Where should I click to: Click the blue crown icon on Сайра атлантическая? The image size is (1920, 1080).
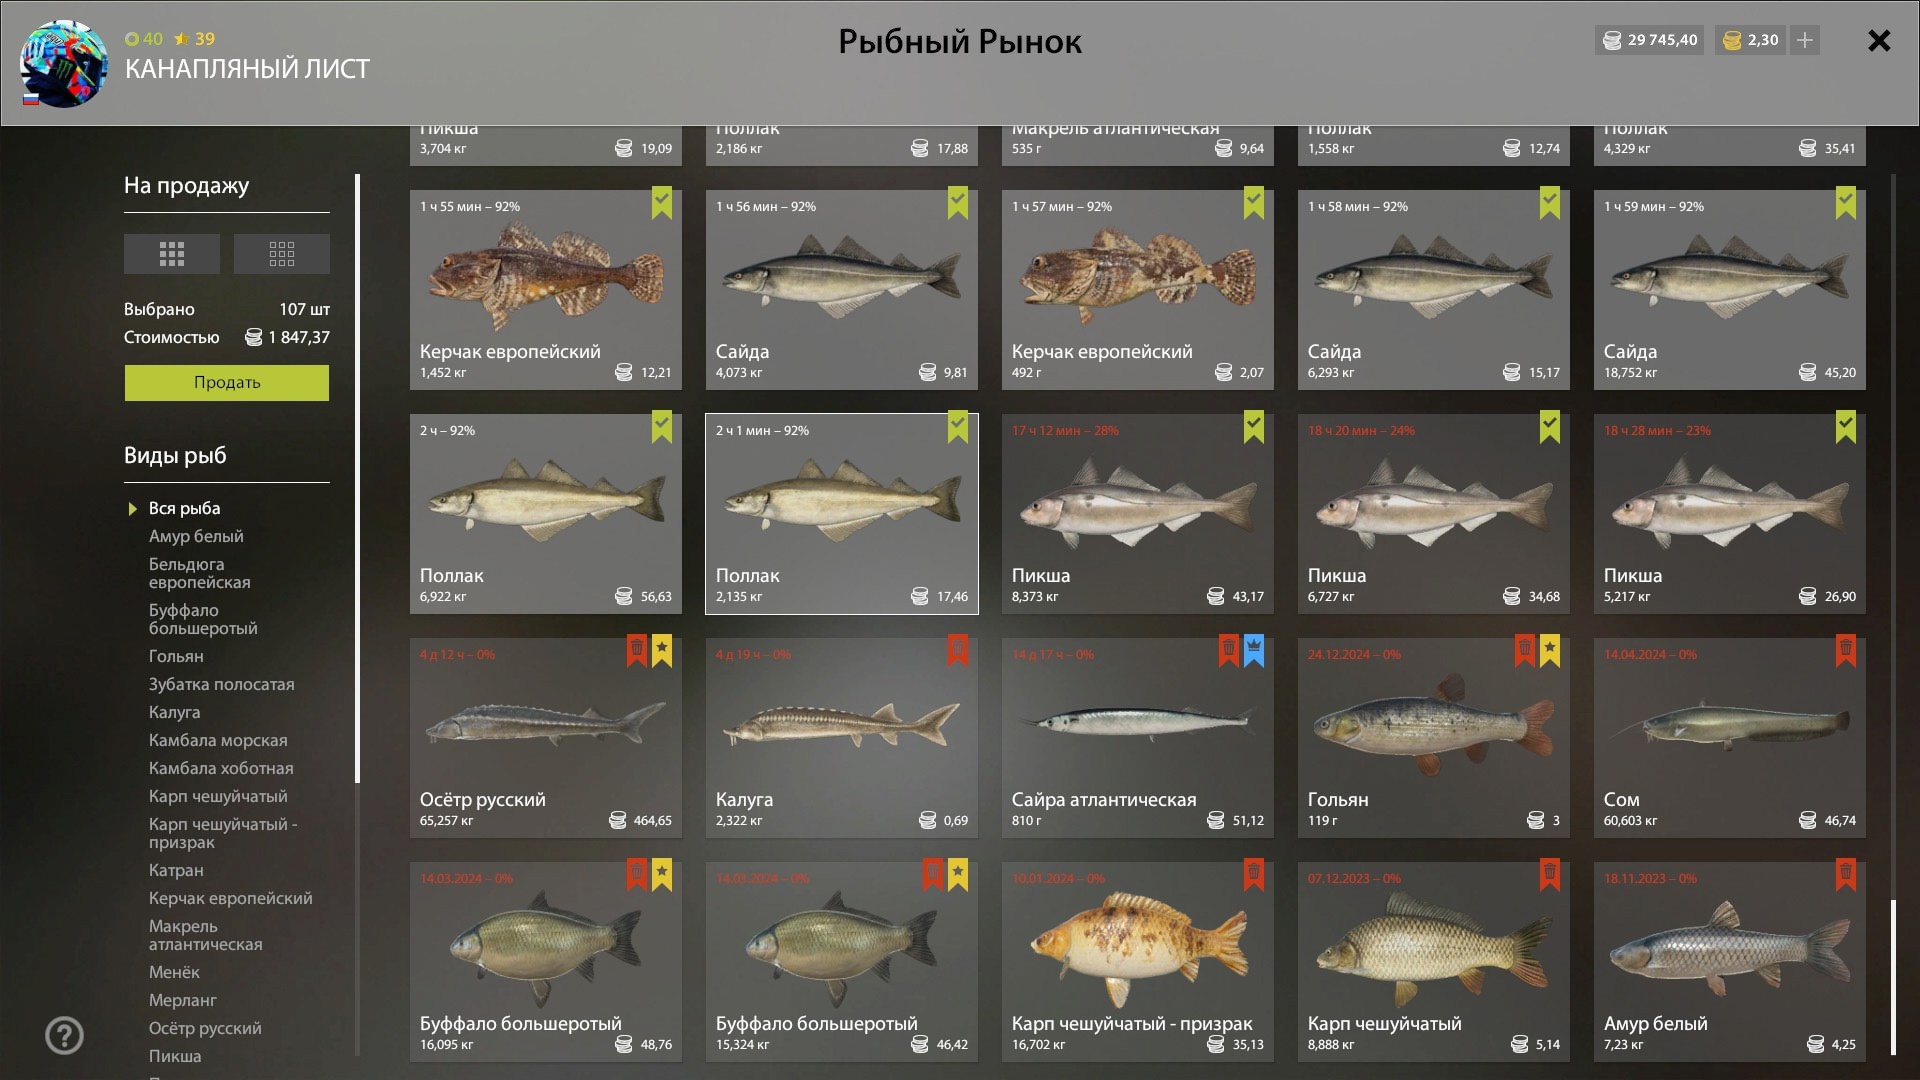tap(1254, 650)
